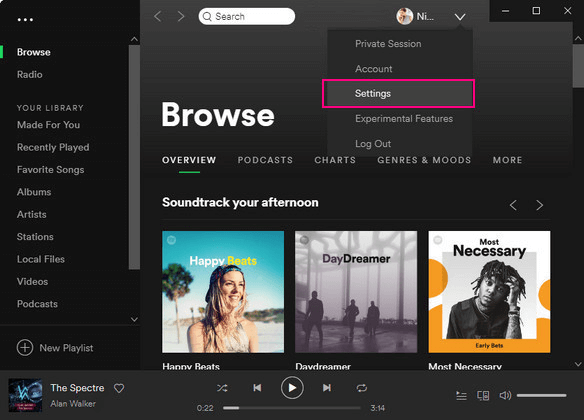Open Favorite Songs library item

[x=50, y=170]
